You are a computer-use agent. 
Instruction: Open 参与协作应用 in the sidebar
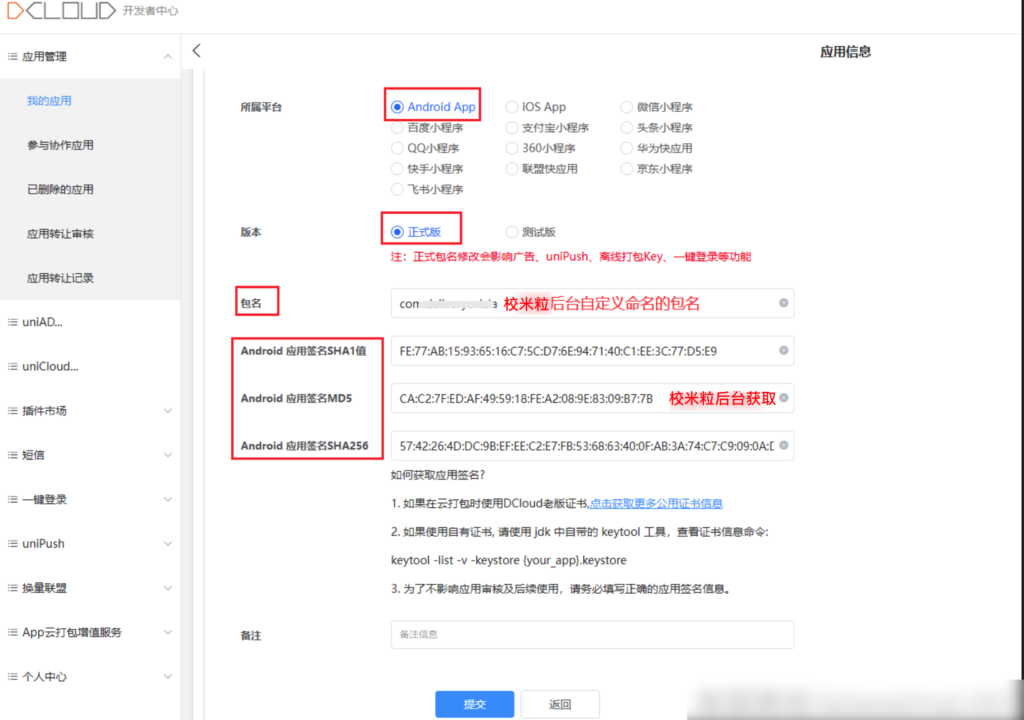[60, 145]
